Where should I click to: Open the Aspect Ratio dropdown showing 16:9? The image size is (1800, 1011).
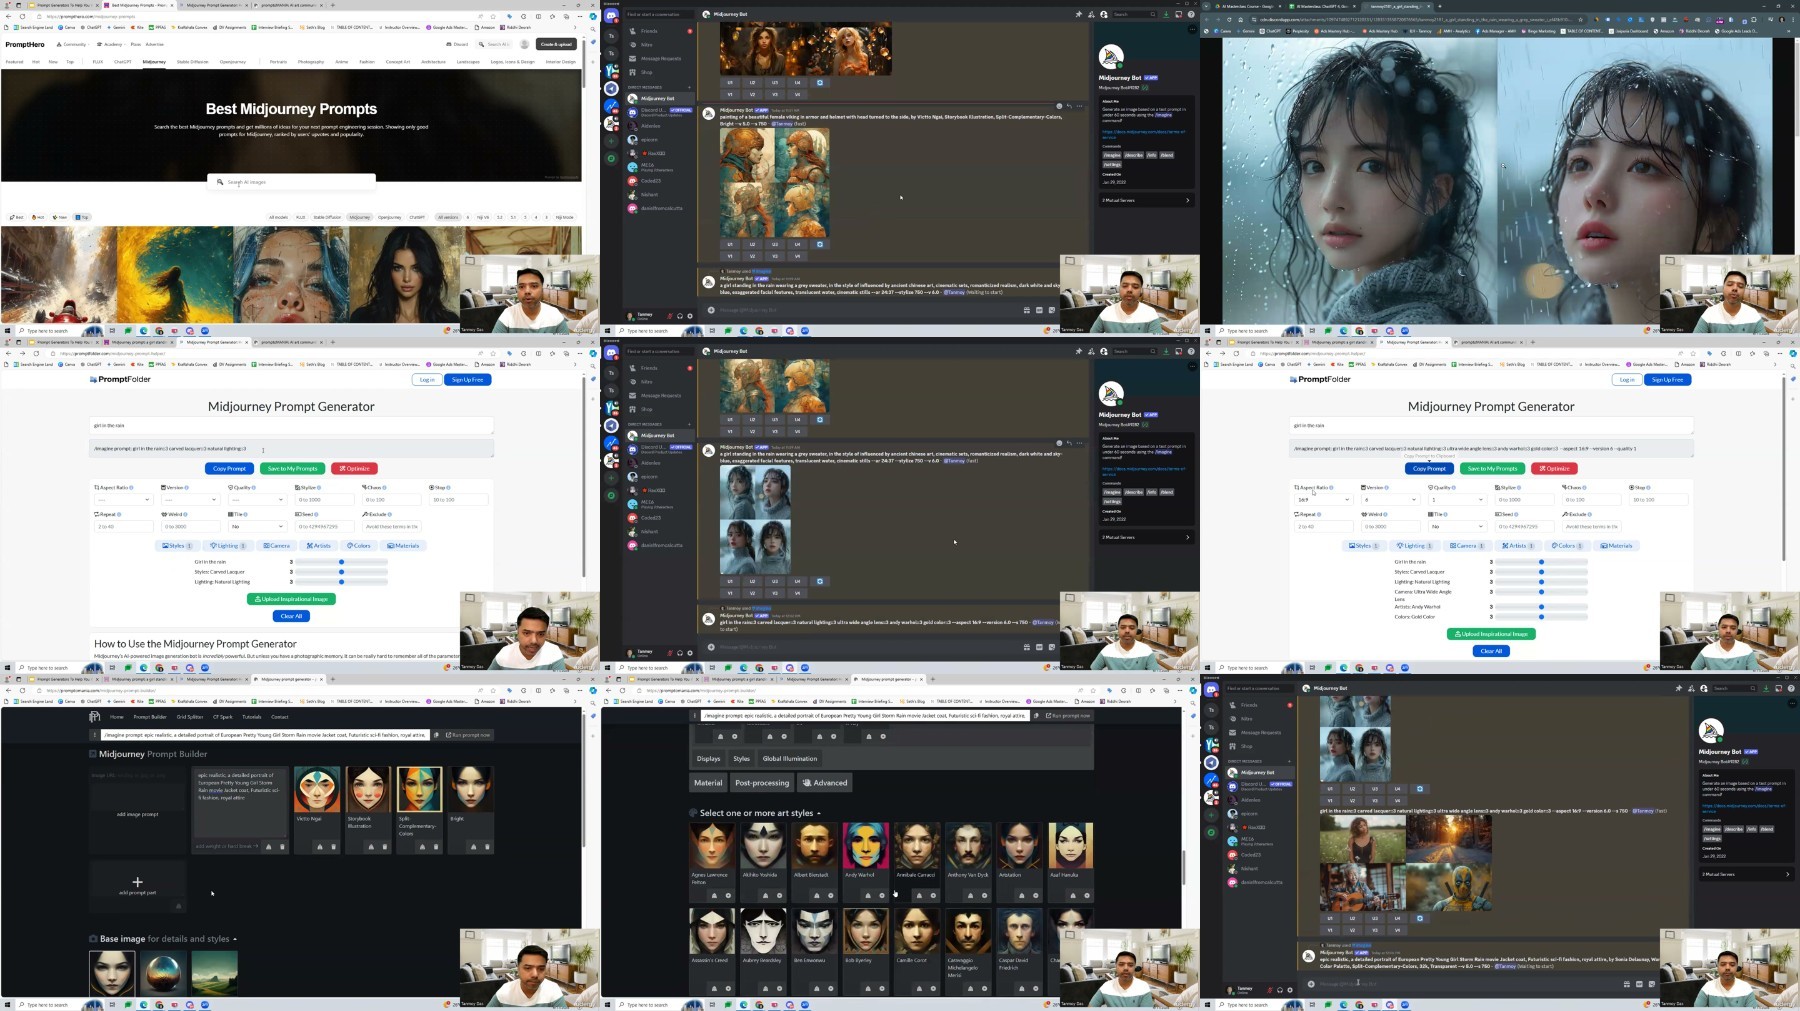pyautogui.click(x=1323, y=499)
